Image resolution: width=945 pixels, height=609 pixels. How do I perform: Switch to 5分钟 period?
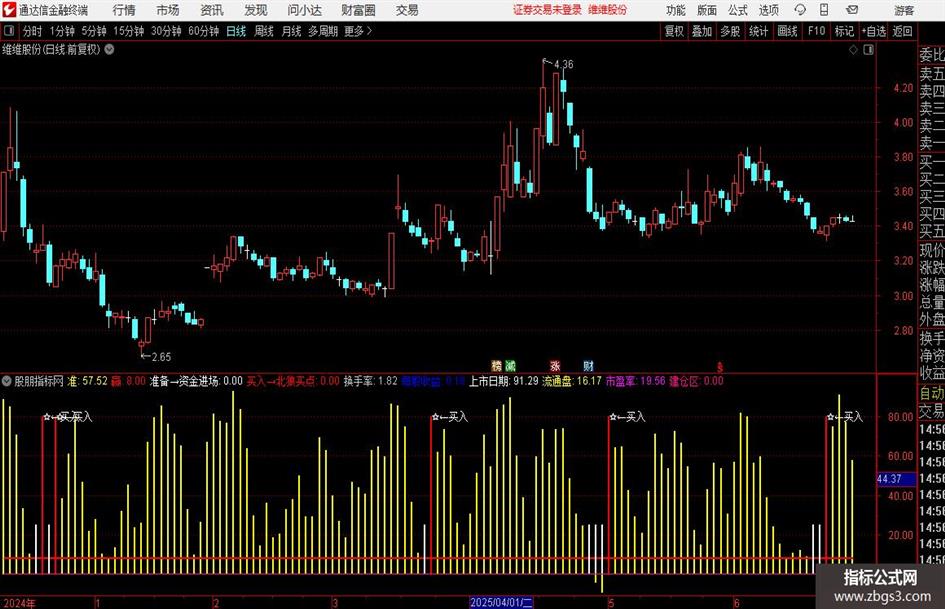93,31
